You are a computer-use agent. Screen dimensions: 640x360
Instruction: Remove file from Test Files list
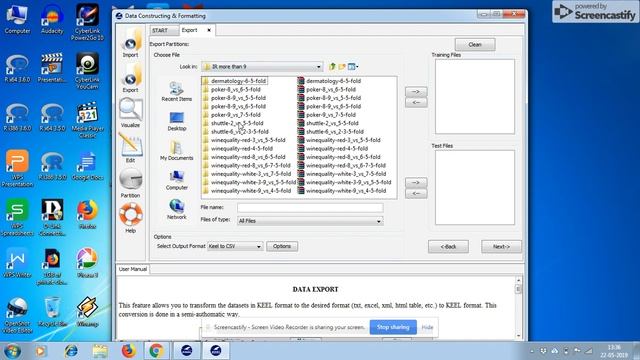point(416,193)
